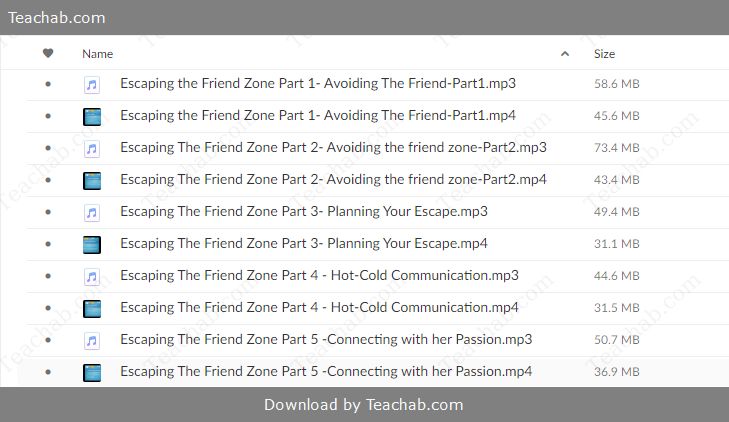Click the sort arrow chevron beside Name
The height and width of the screenshot is (422, 729).
tap(565, 54)
